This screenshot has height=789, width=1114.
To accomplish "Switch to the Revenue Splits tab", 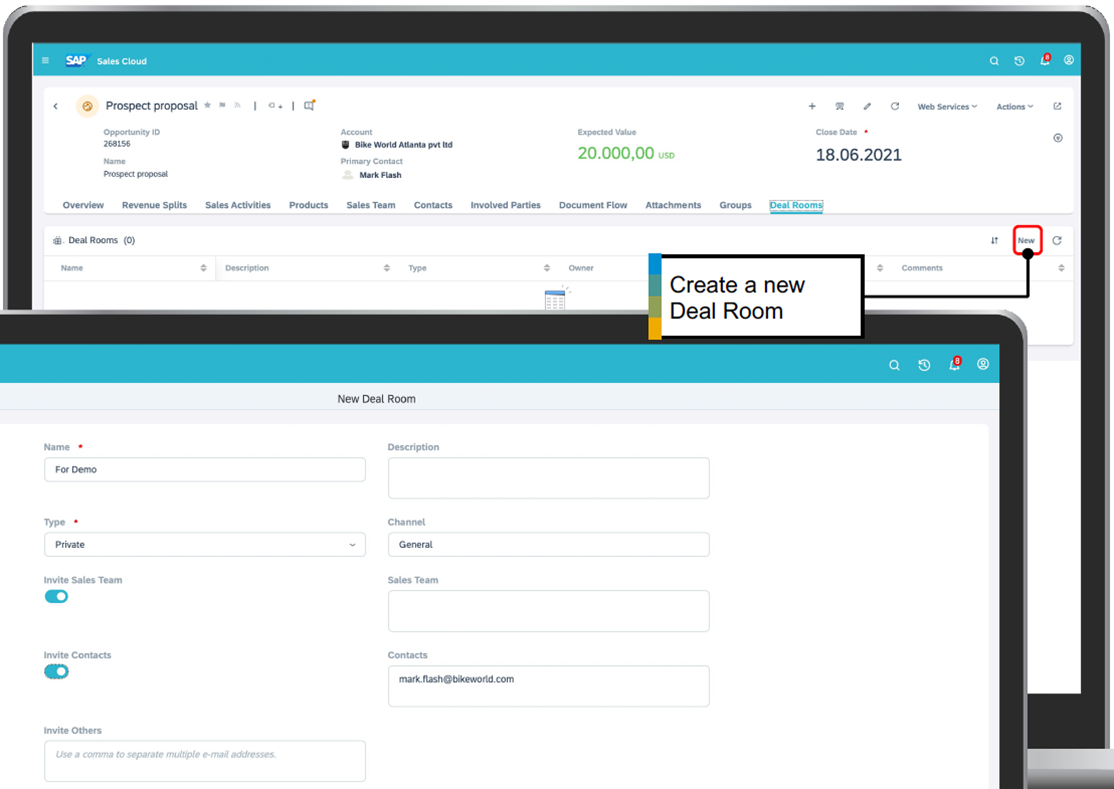I will pyautogui.click(x=154, y=205).
